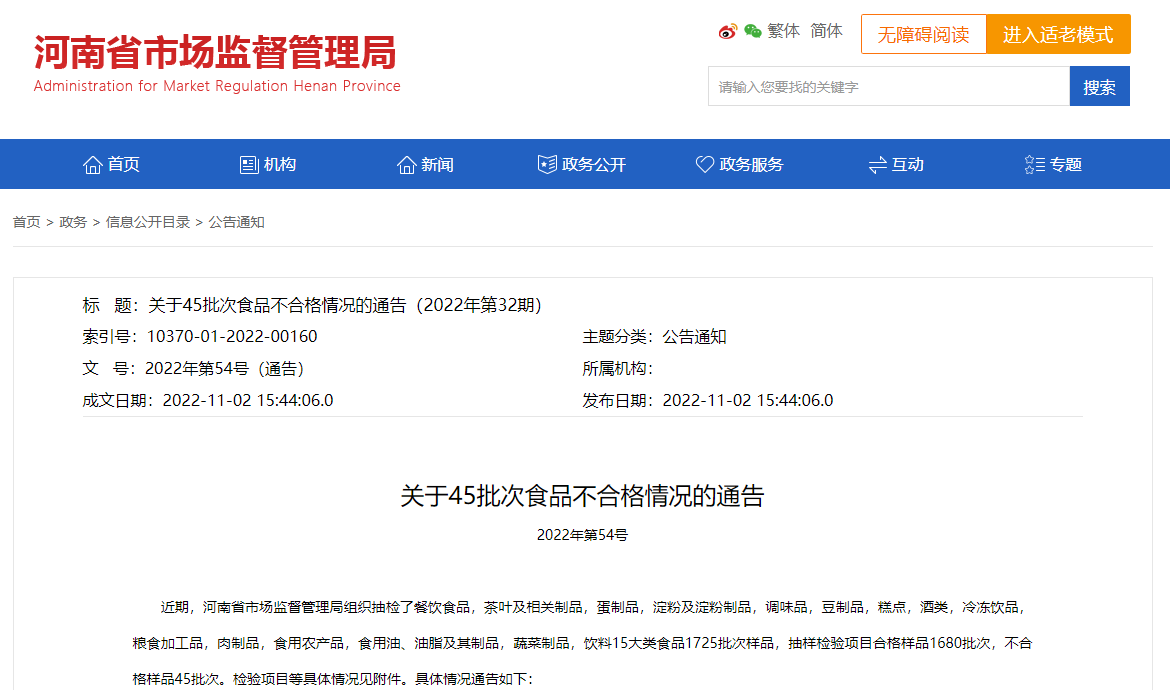This screenshot has width=1170, height=690.
Task: Click the 搜索 search button
Action: [x=1099, y=87]
